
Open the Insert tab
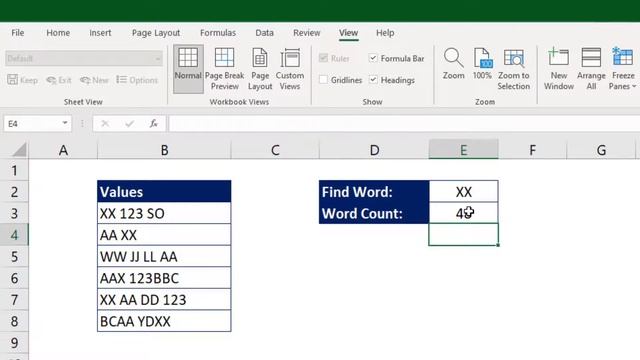pyautogui.click(x=100, y=33)
